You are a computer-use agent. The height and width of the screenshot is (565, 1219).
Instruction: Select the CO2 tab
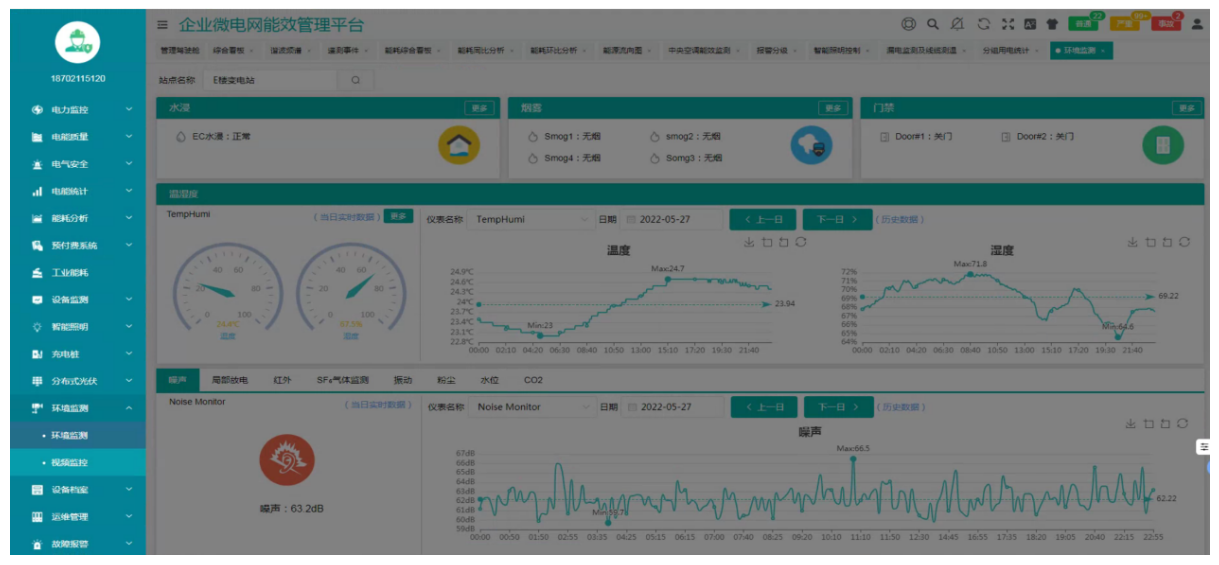(533, 380)
